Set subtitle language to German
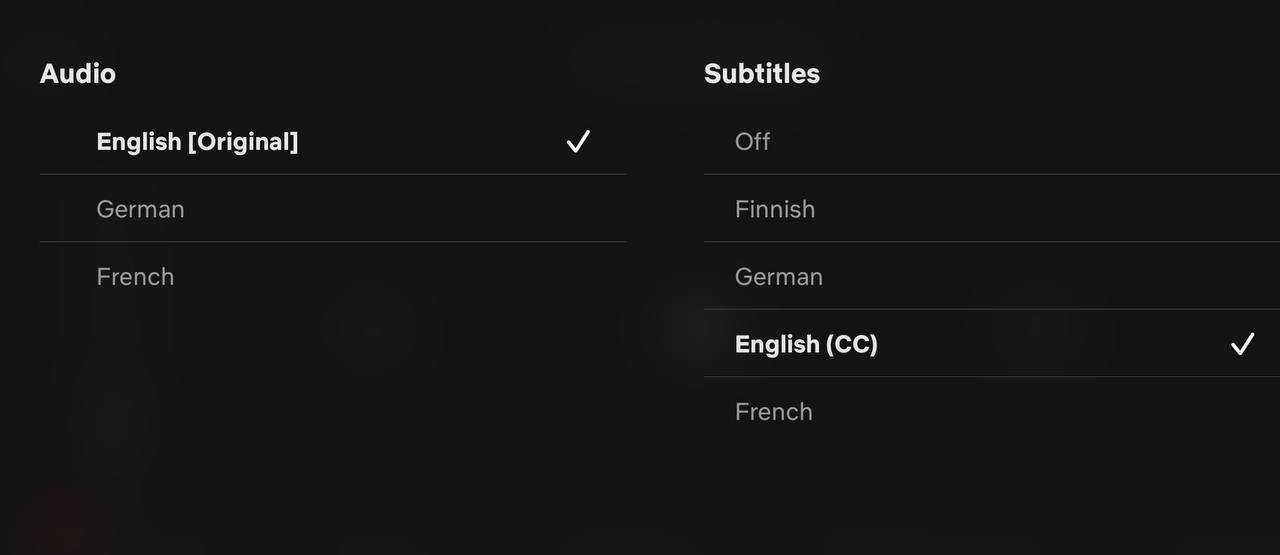This screenshot has width=1280, height=555. pos(779,277)
